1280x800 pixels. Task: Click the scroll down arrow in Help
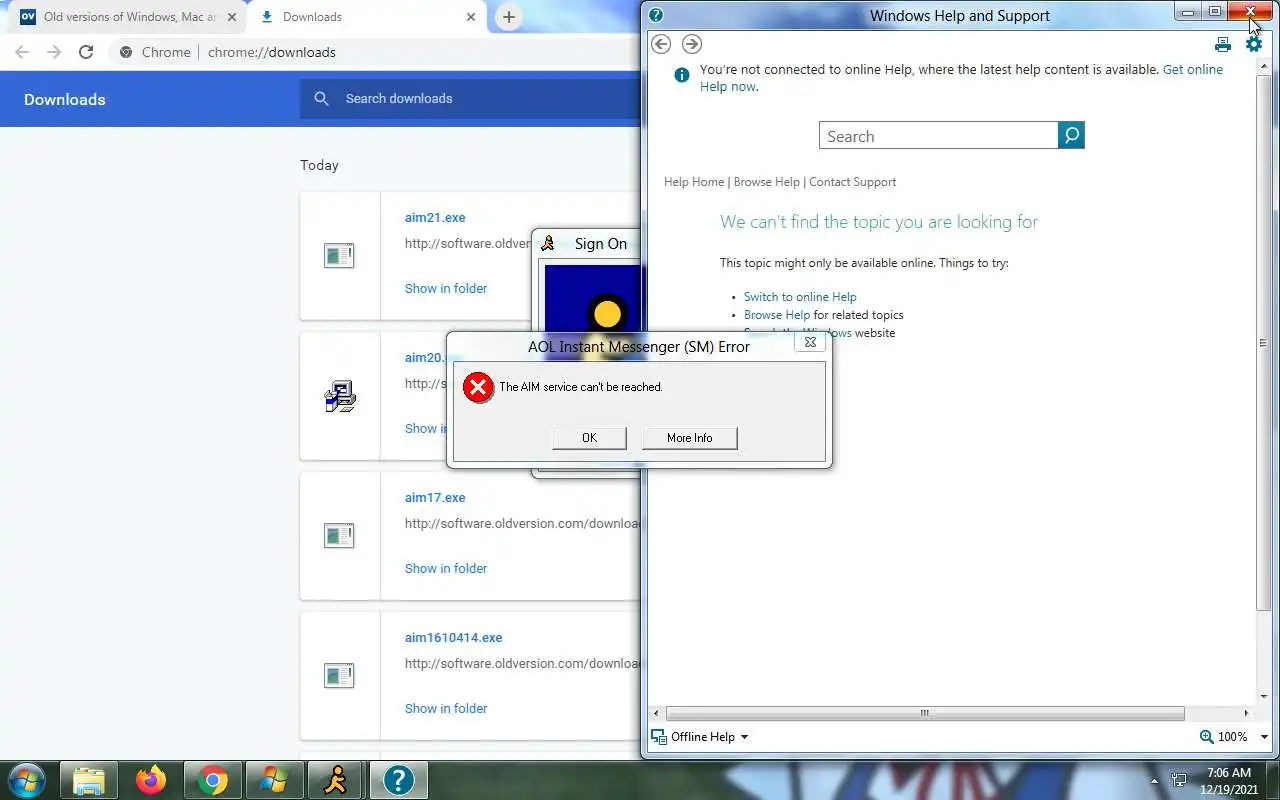coord(1264,697)
